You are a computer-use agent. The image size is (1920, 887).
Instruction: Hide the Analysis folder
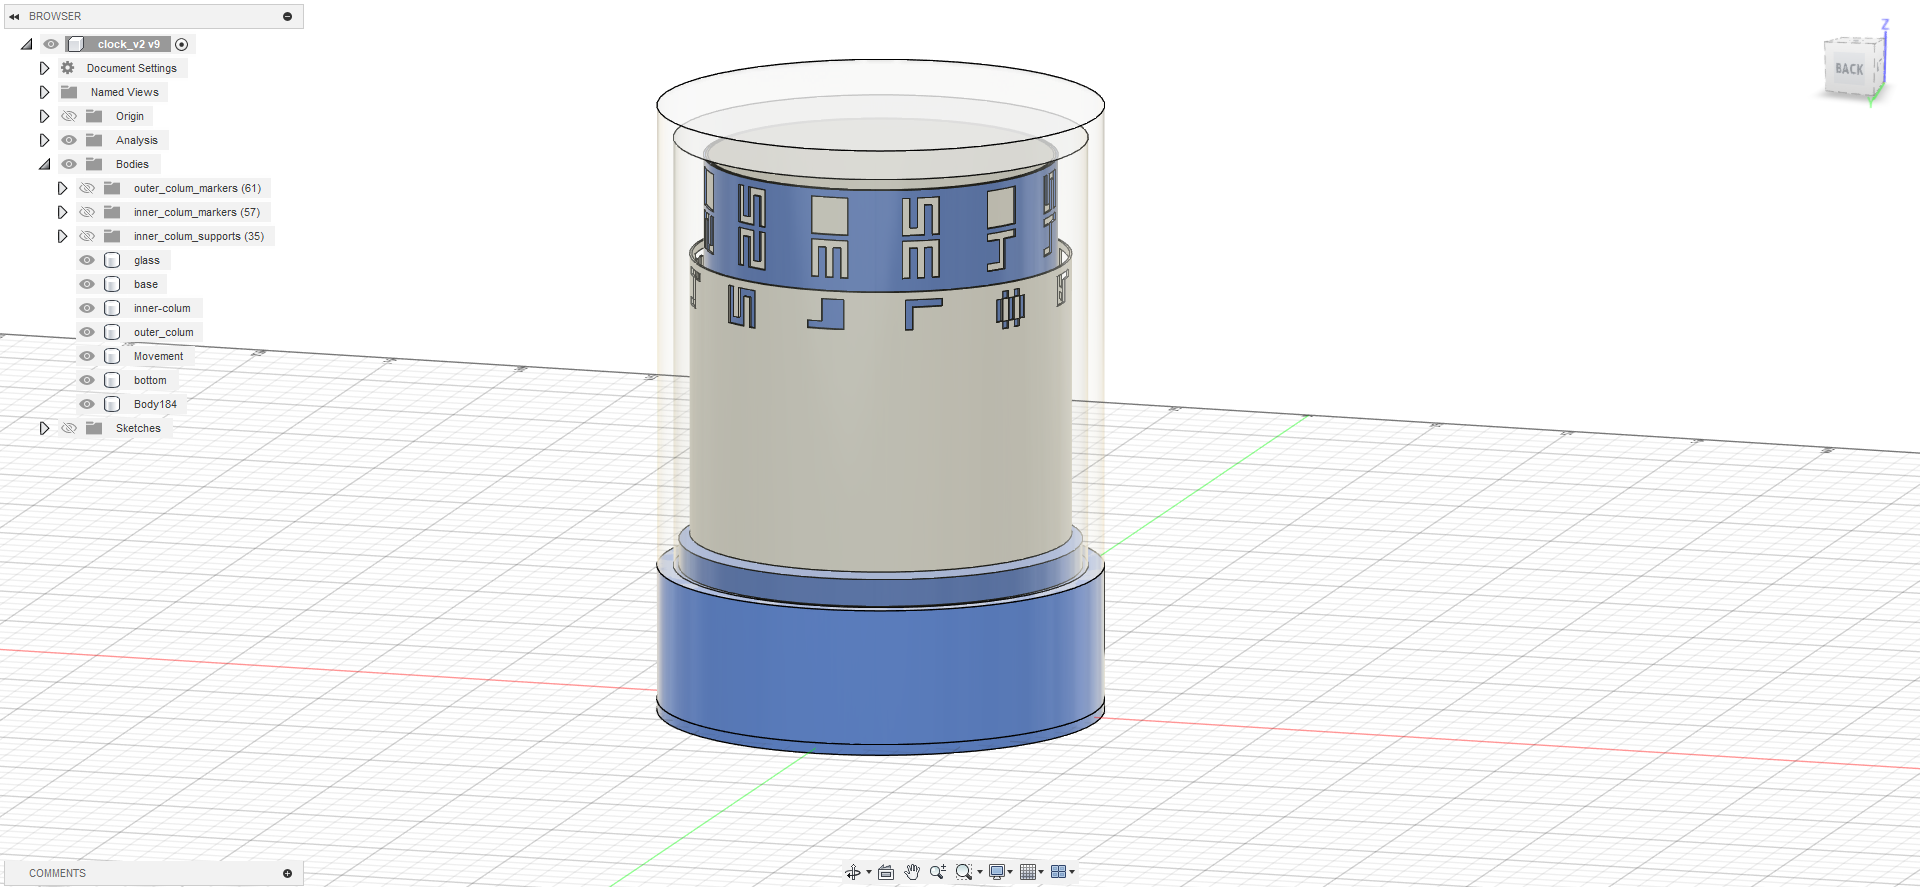[x=69, y=140]
